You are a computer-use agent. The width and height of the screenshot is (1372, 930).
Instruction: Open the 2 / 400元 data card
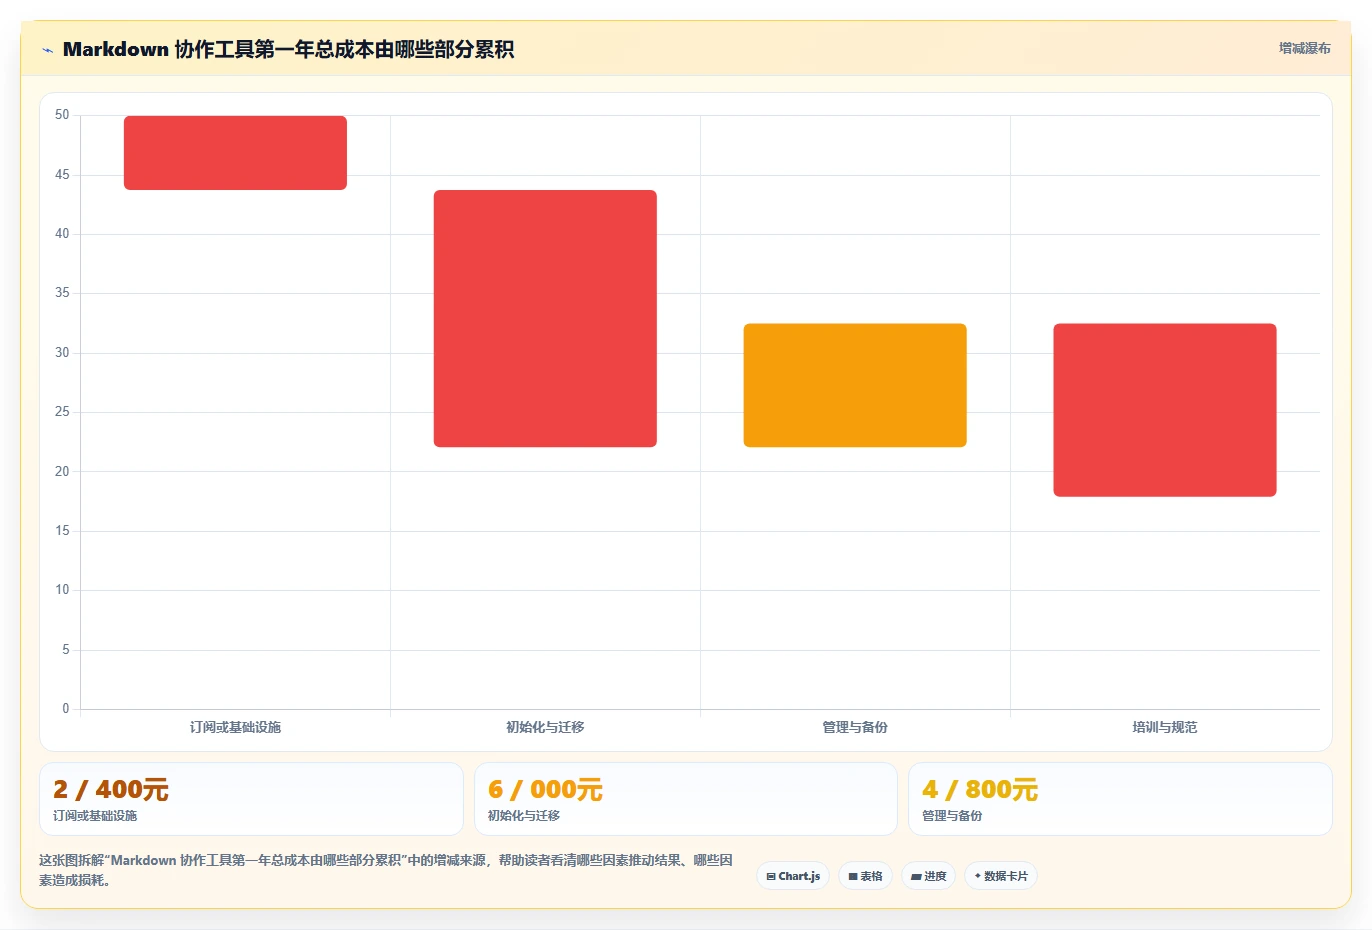251,799
